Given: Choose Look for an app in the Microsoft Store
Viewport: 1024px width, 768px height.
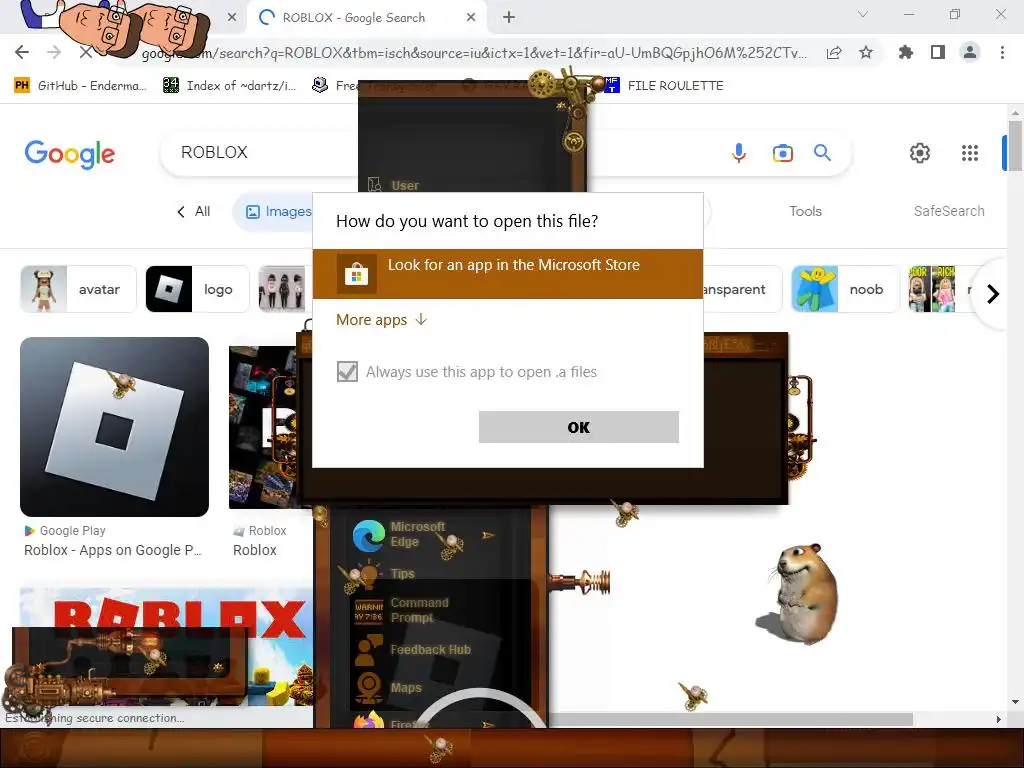Looking at the screenshot, I should click(507, 274).
